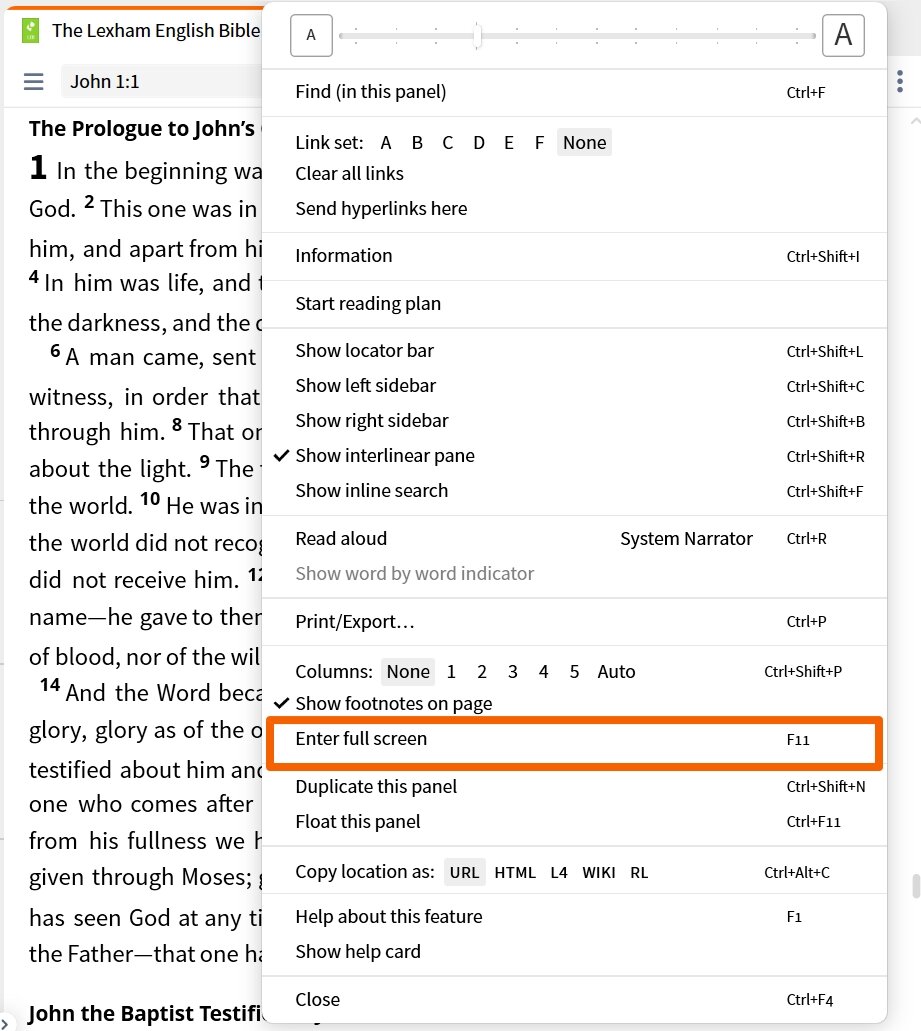Choose link set F
Image resolution: width=921 pixels, height=1031 pixels.
[539, 143]
